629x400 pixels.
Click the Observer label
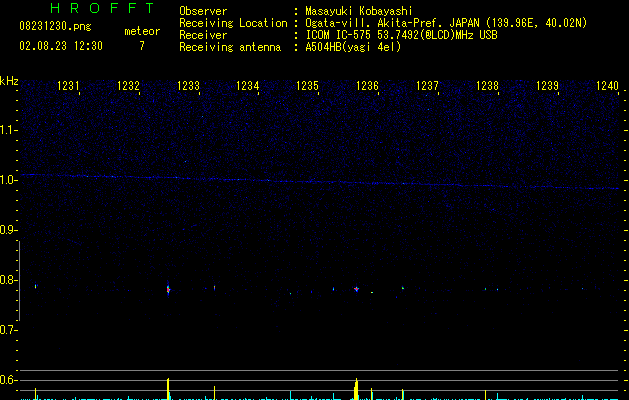pos(203,11)
